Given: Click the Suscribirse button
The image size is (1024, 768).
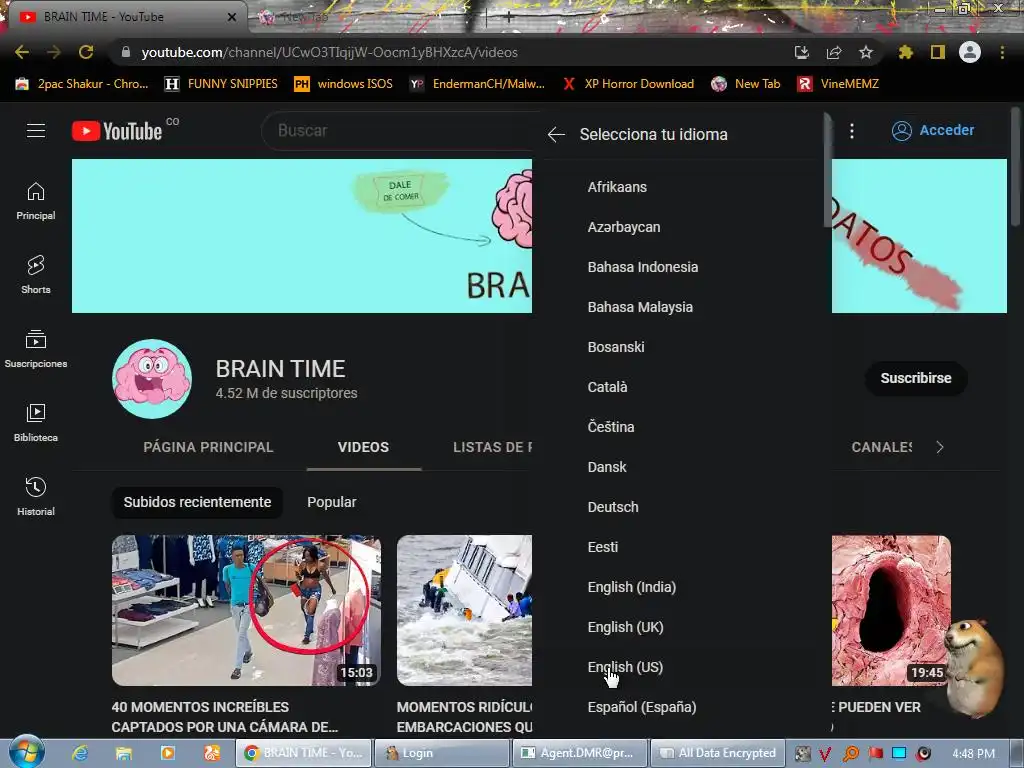Looking at the screenshot, I should tap(916, 378).
